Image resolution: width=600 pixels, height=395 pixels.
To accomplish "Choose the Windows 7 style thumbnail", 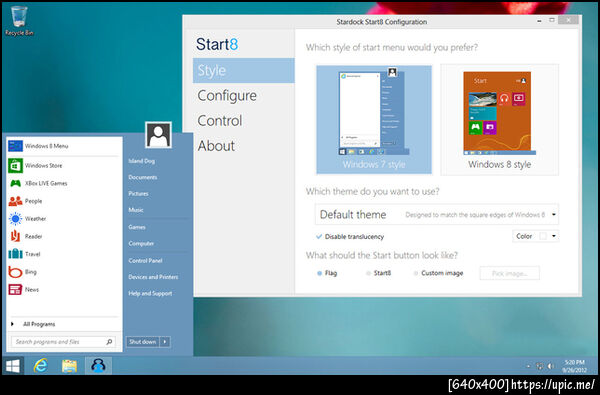I will coord(374,120).
